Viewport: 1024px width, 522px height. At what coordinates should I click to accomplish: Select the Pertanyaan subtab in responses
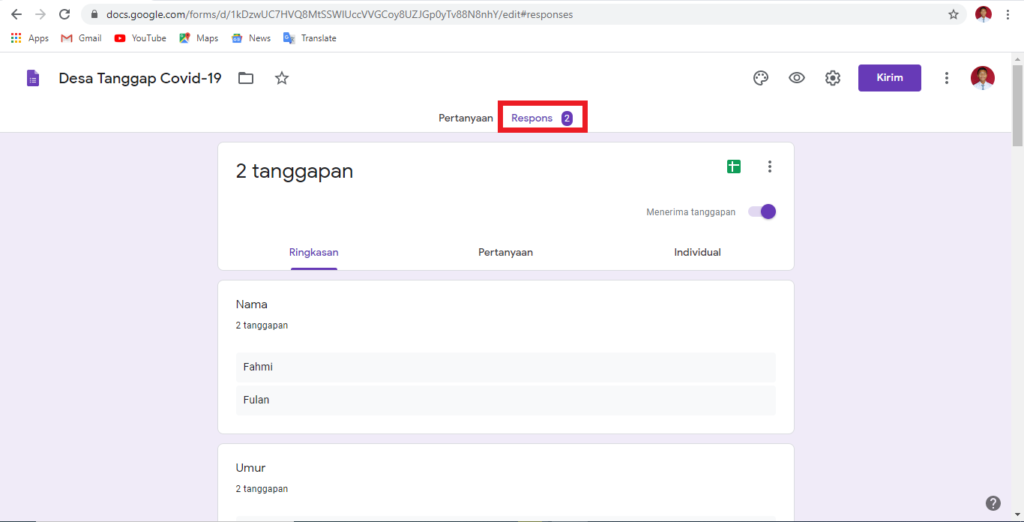(x=505, y=252)
